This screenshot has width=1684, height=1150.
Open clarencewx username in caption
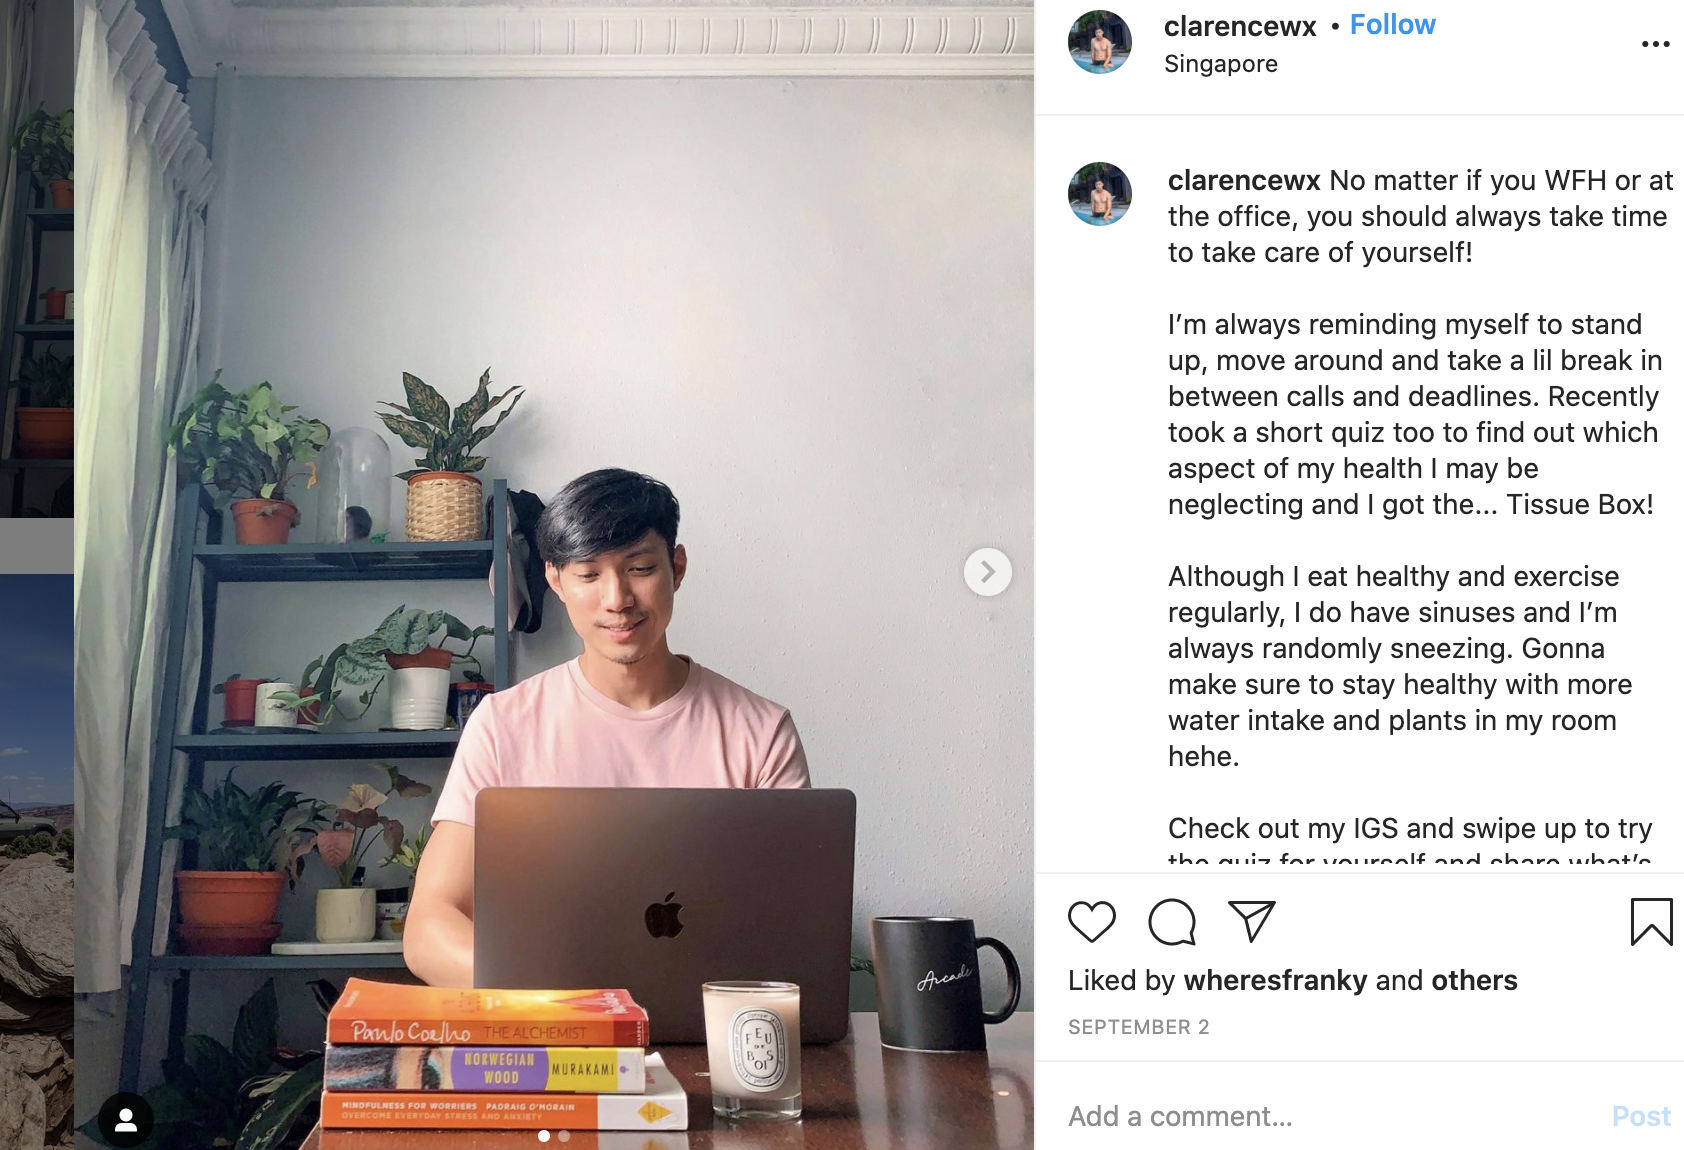1244,180
